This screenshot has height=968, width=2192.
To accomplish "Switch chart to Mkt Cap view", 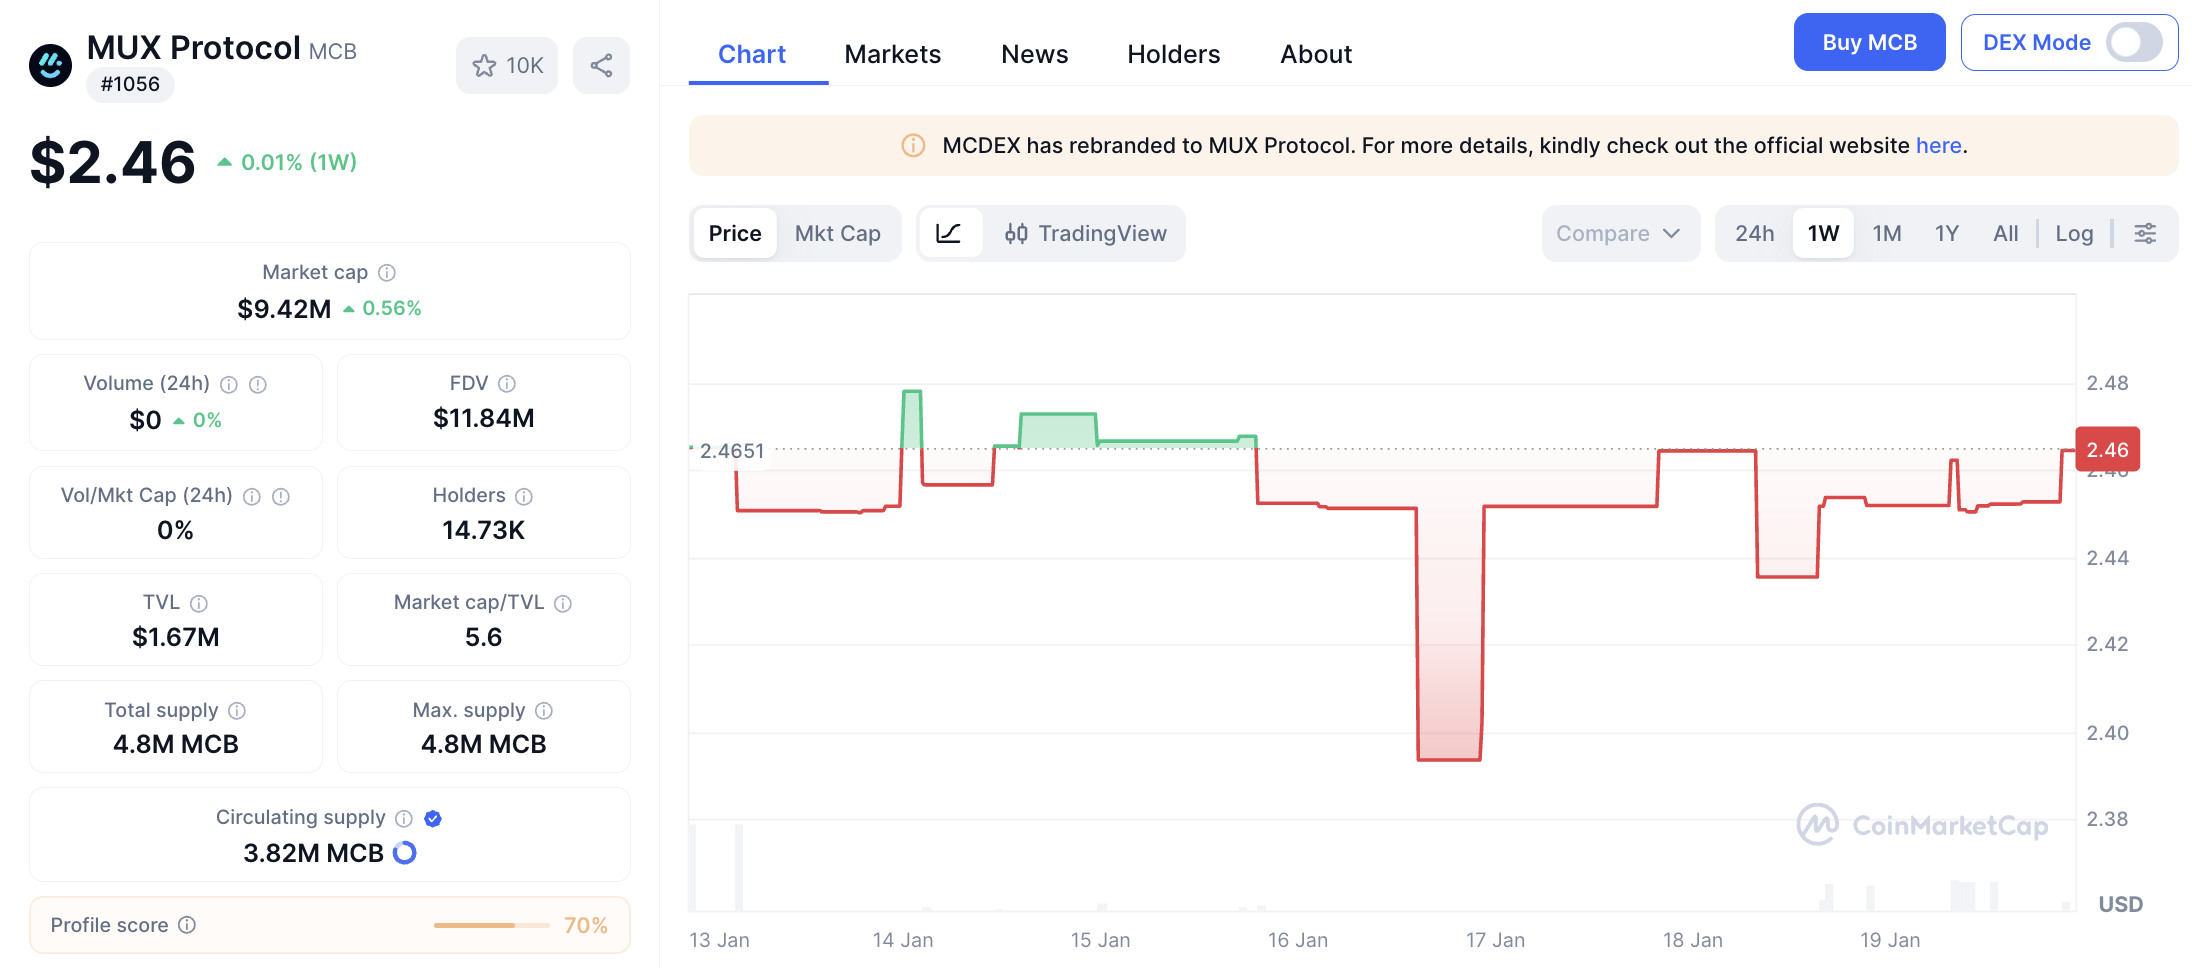I will pyautogui.click(x=837, y=233).
